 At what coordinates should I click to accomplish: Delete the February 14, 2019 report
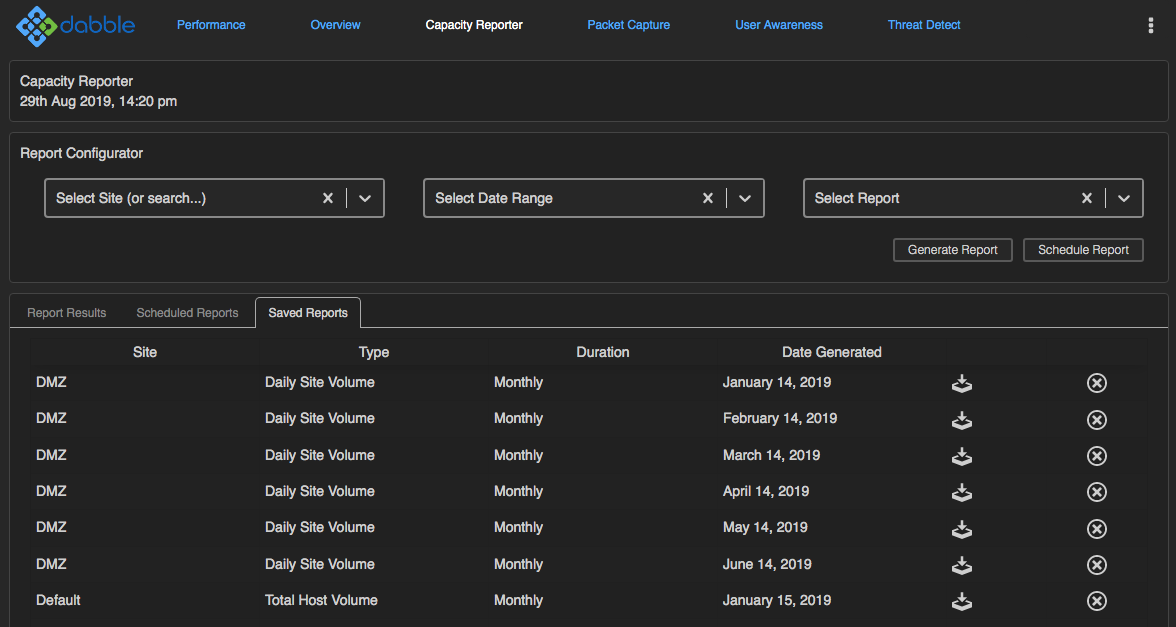click(x=1096, y=419)
